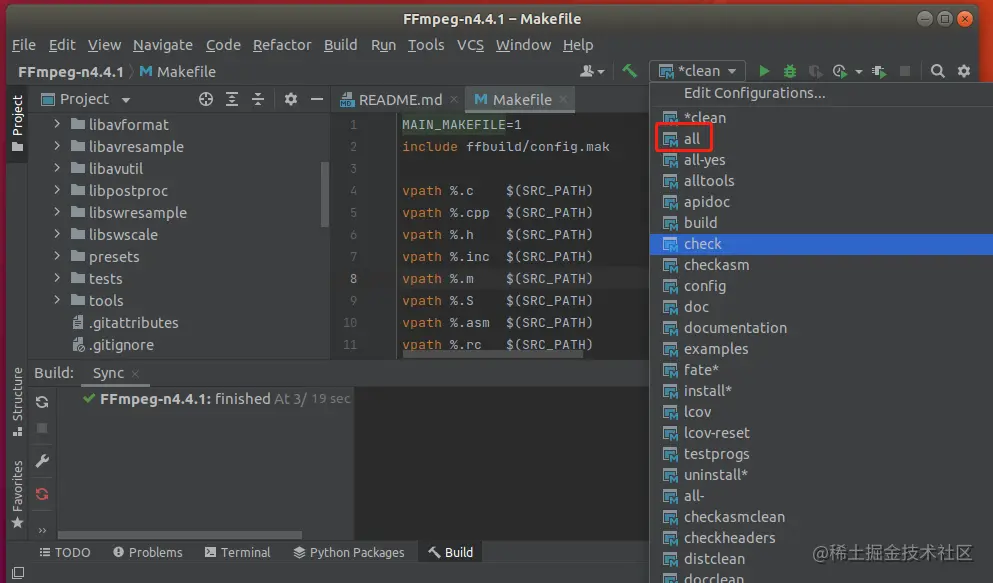Screen dimensions: 993x583
Task: Click the wrench icon in Build panel
Action: (x=42, y=461)
